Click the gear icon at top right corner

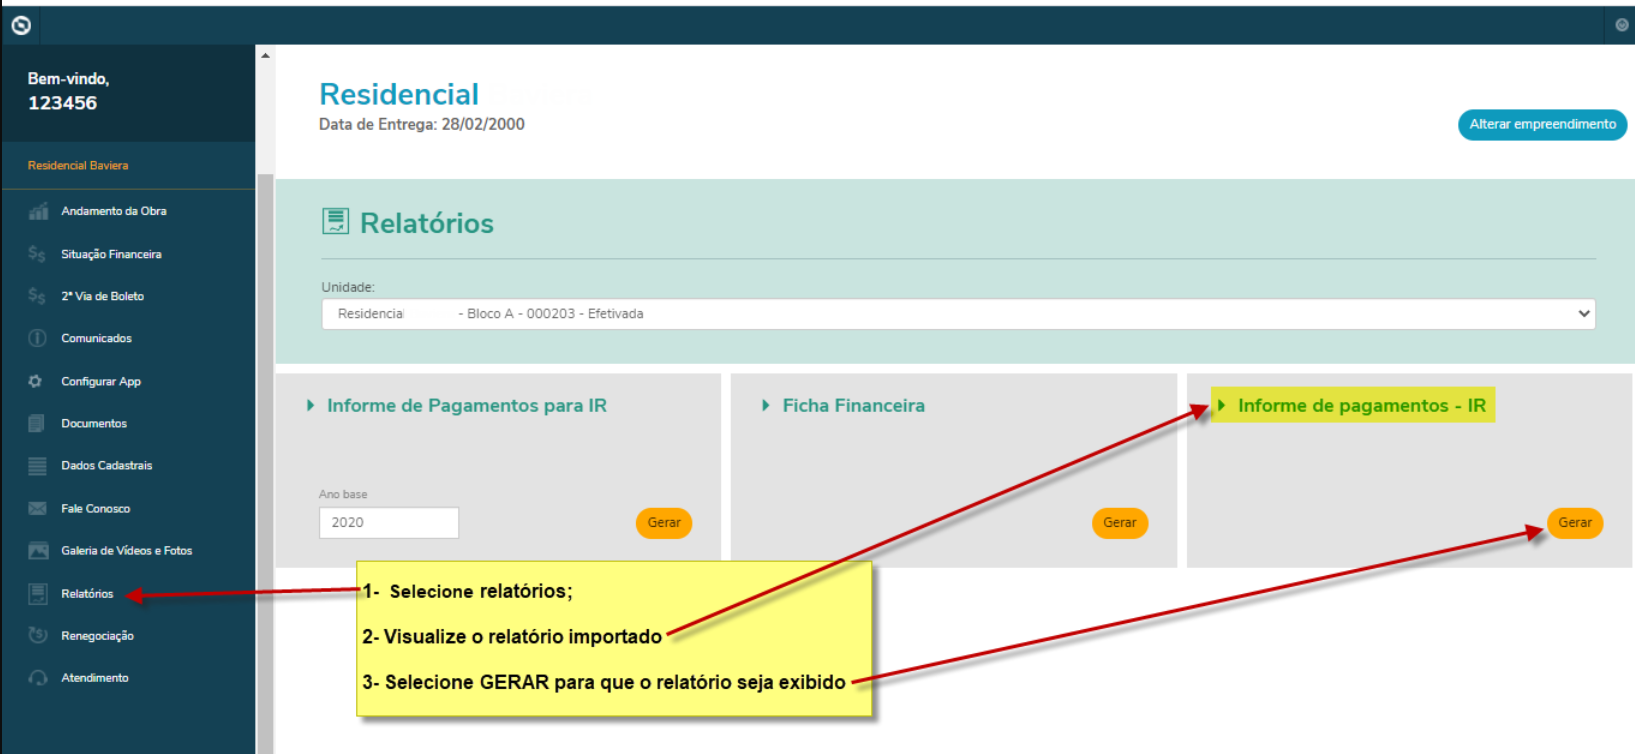point(1622,25)
